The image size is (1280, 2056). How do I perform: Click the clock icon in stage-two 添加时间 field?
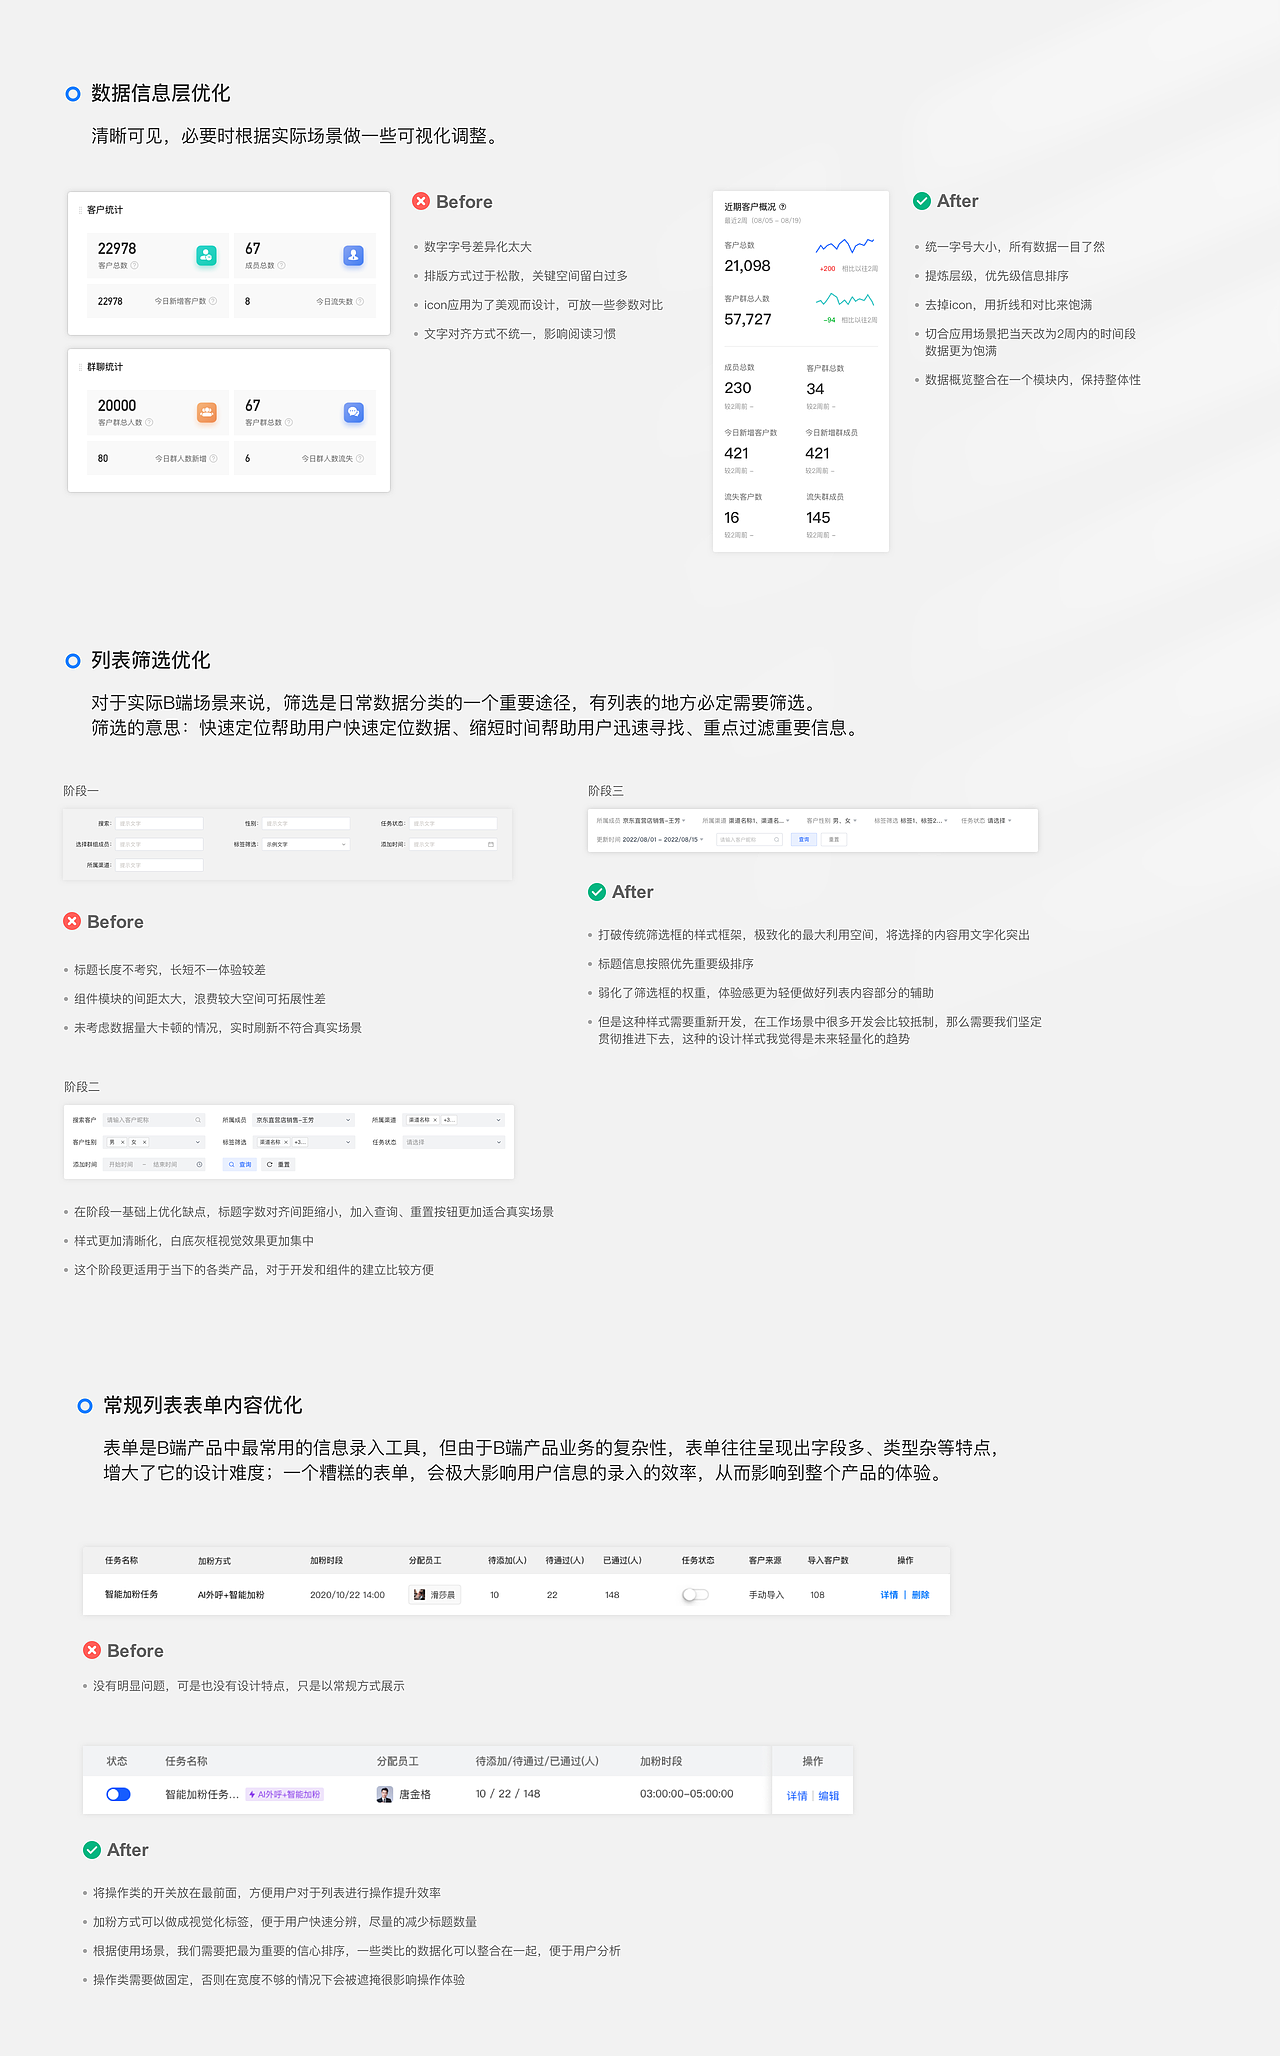click(x=199, y=1164)
